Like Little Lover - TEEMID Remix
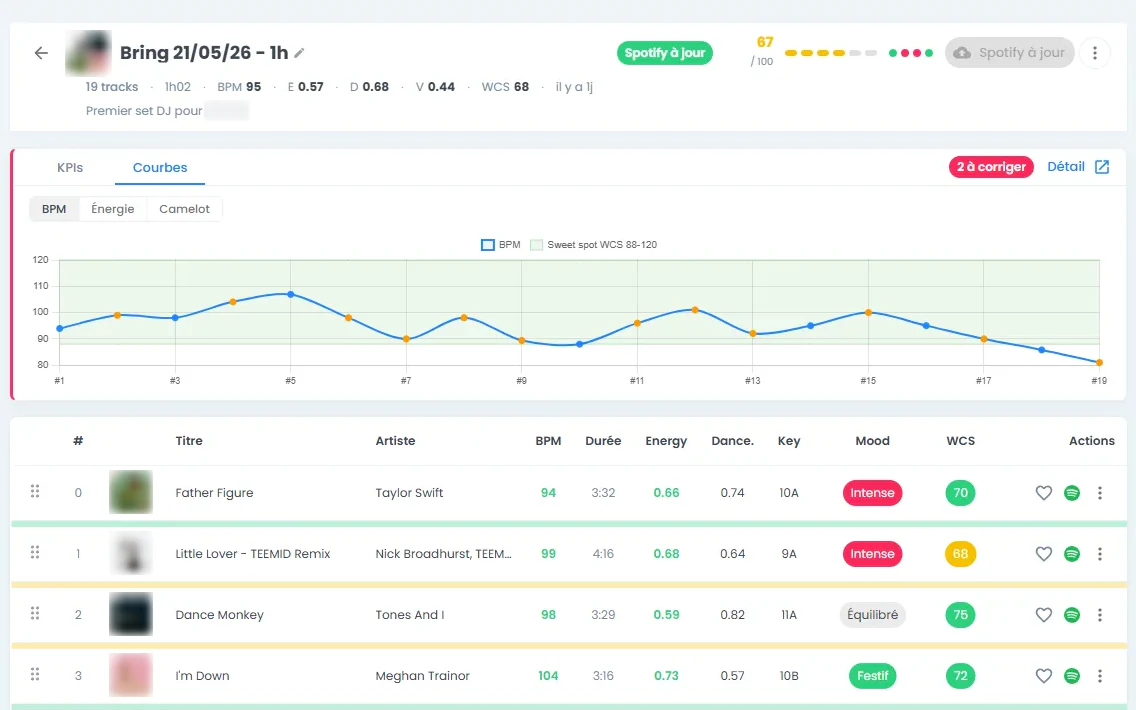Viewport: 1136px width, 710px height. 1043,554
